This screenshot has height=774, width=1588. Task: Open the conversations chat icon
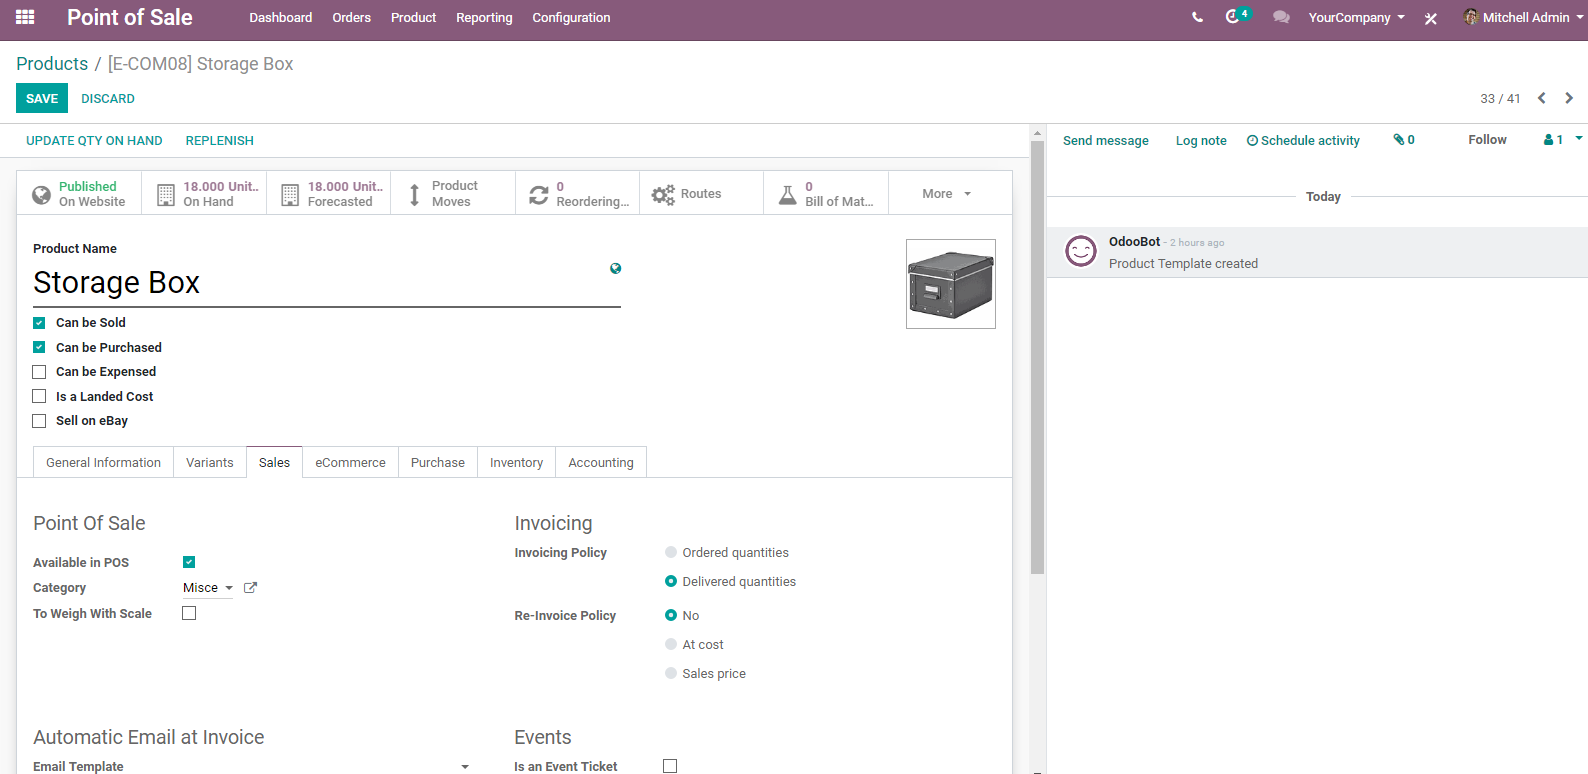[x=1280, y=17]
